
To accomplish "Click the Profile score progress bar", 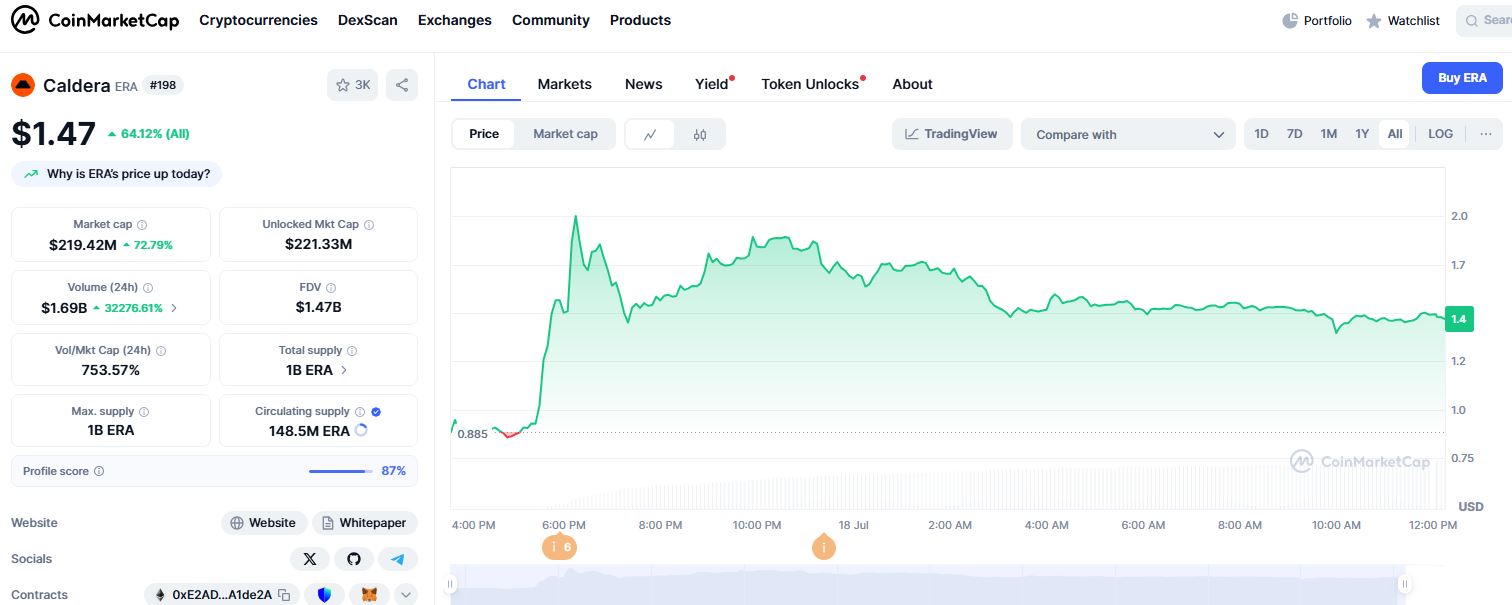I will coord(341,471).
